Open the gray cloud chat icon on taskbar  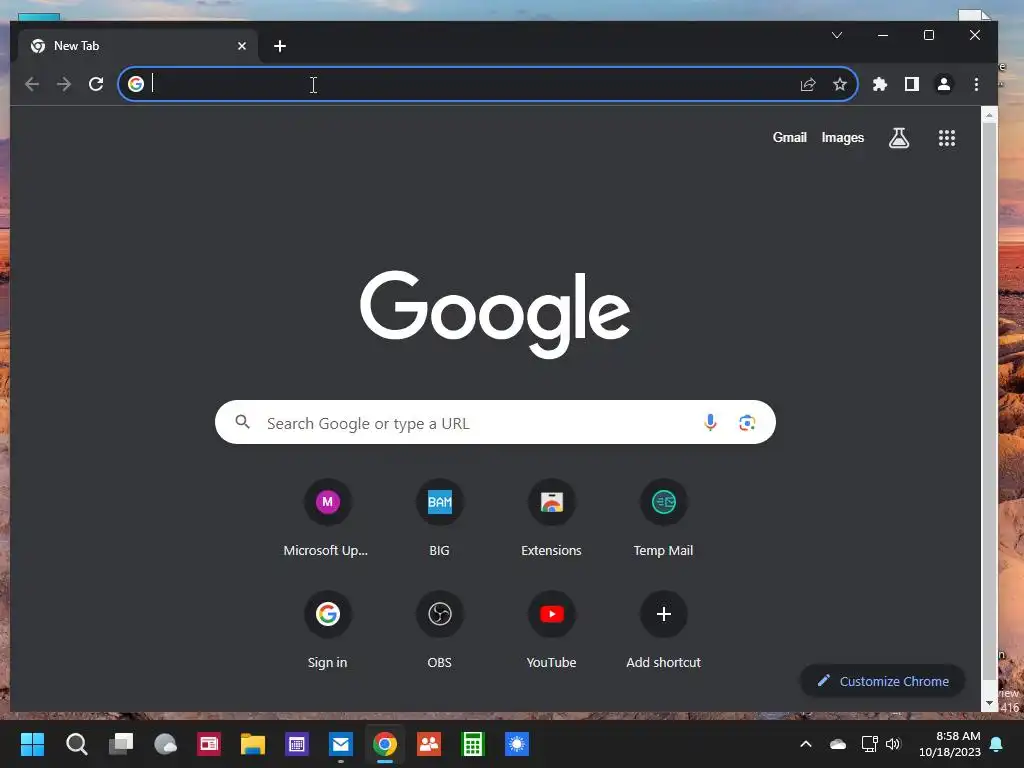pos(165,744)
